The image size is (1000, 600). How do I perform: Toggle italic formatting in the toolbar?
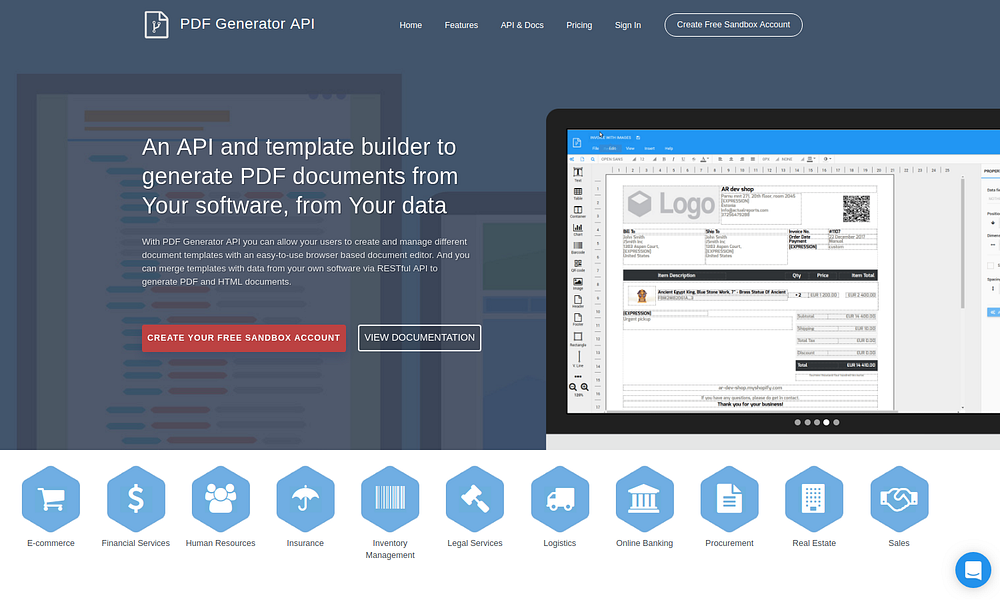673,158
